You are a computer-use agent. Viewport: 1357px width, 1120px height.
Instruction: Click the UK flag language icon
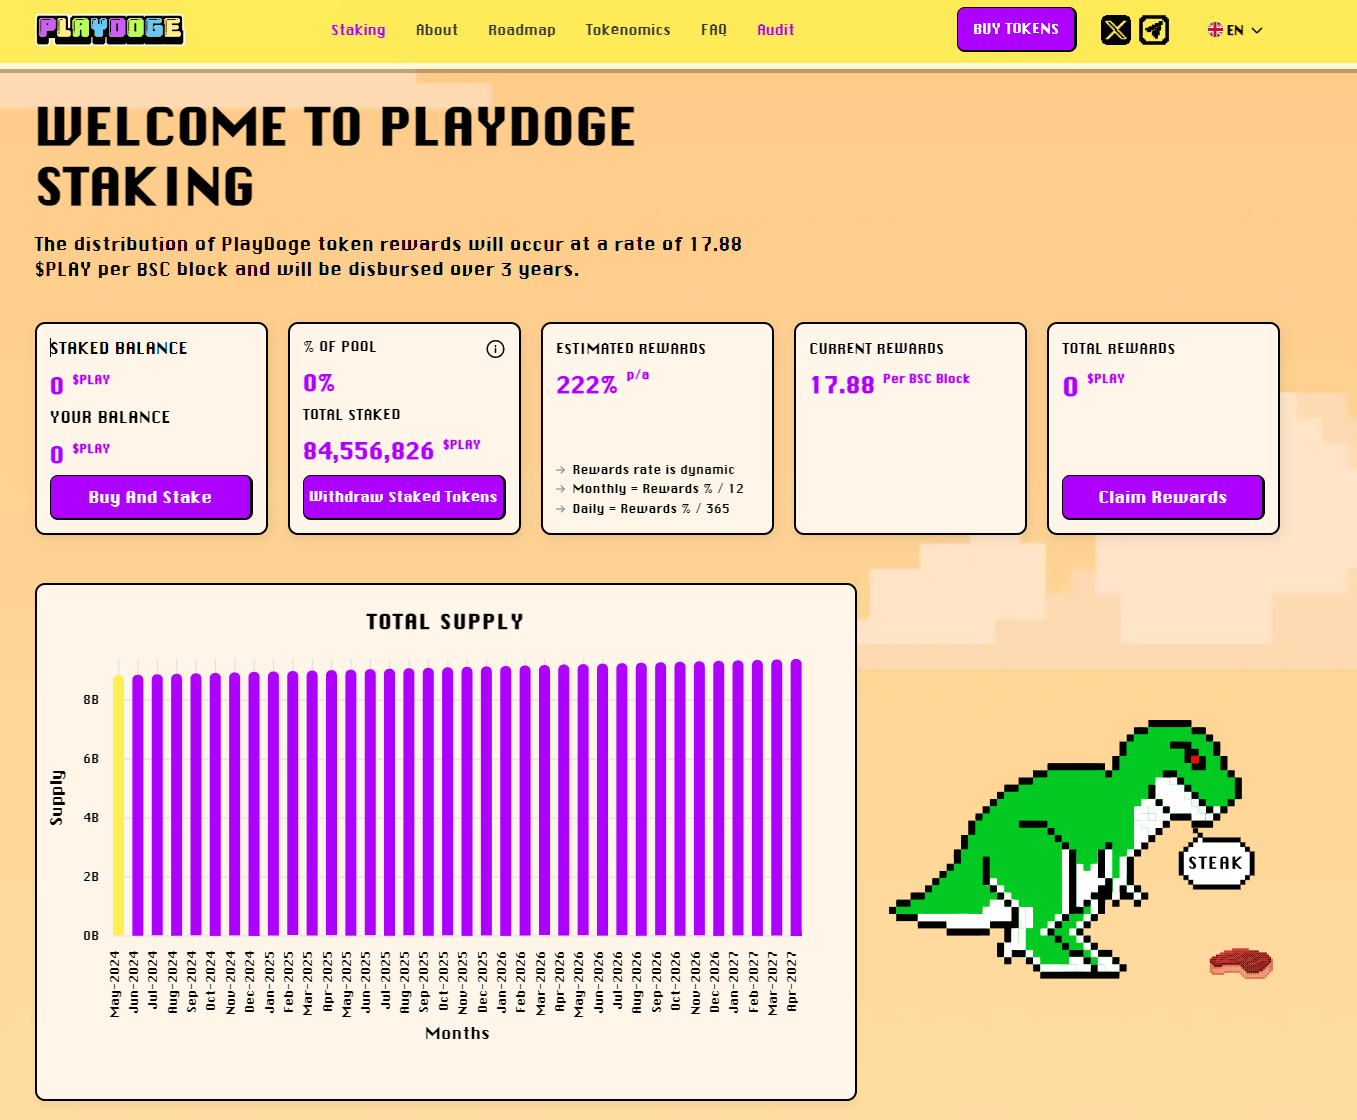[x=1215, y=30]
